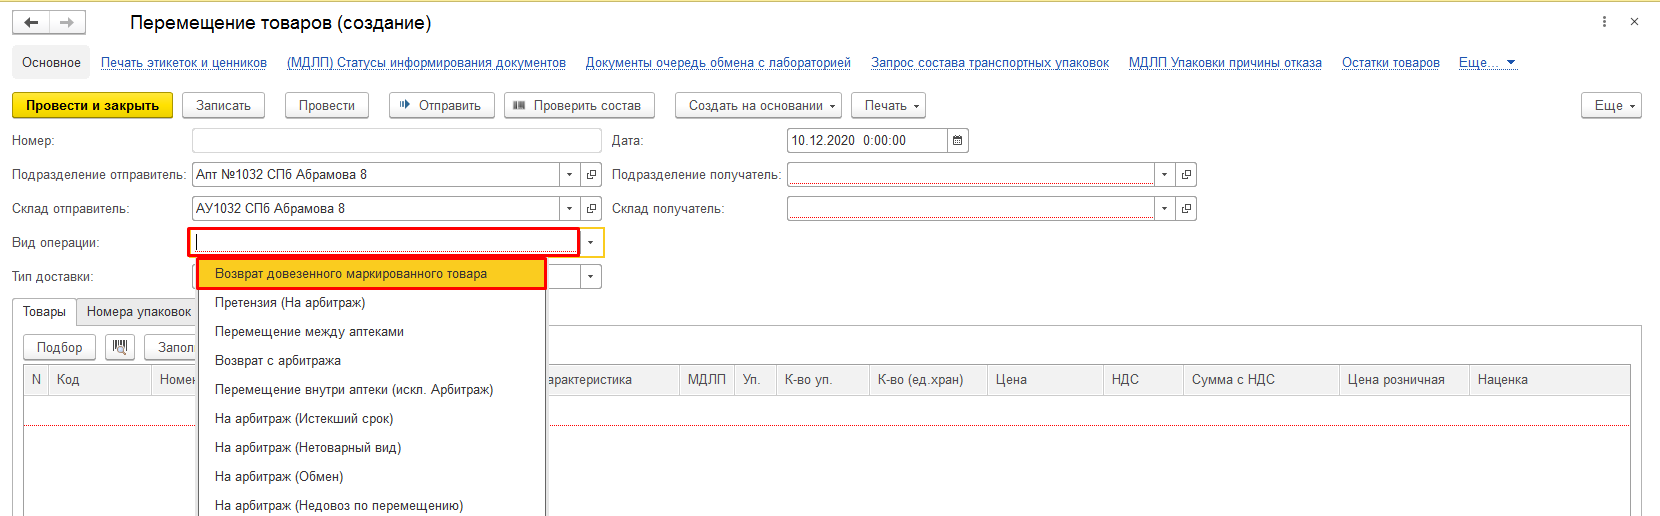
Task: Switch to Номера упаковок tab
Action: 138,312
